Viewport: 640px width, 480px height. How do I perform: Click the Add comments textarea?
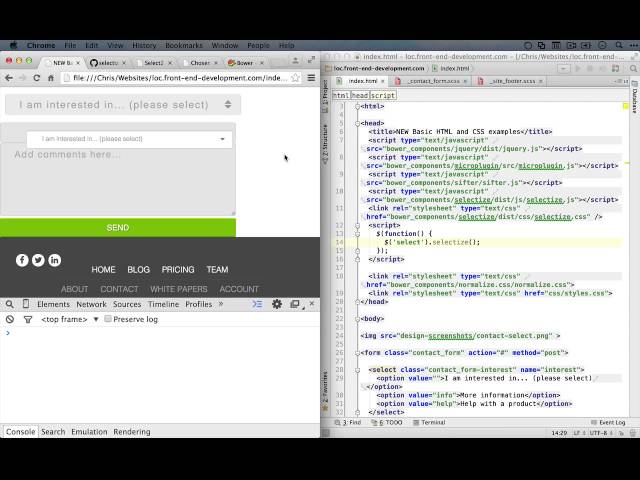(118, 181)
